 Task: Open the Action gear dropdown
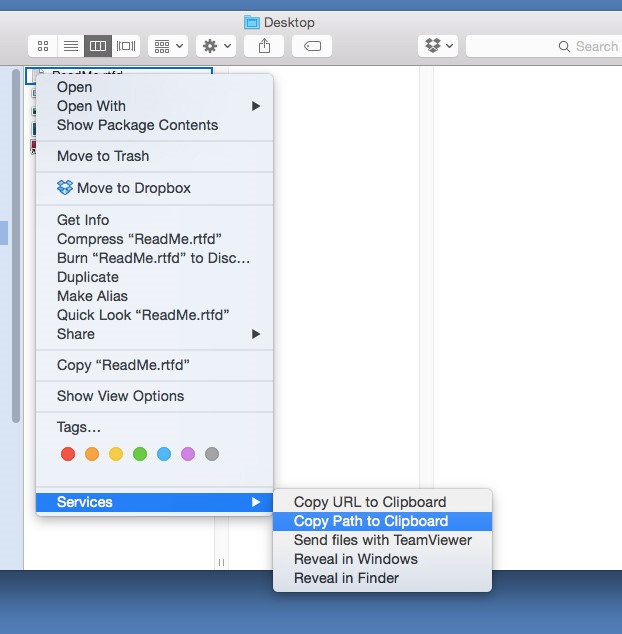(x=215, y=46)
